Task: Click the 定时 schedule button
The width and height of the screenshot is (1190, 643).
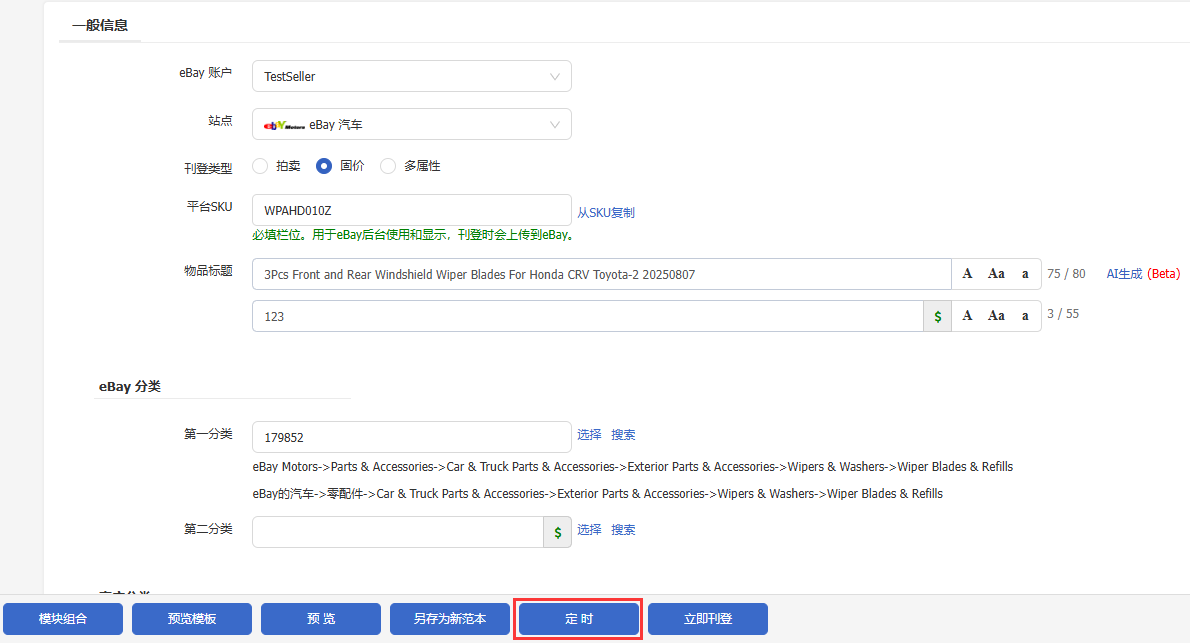Action: click(579, 619)
